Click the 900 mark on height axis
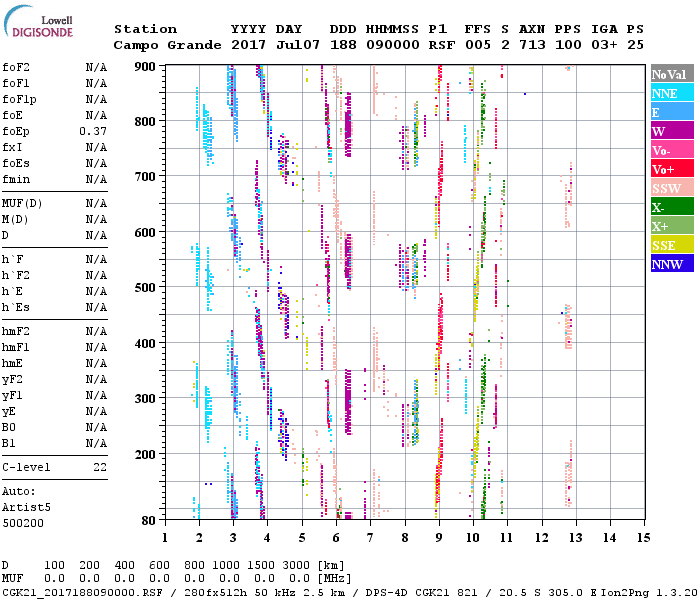This screenshot has height=600, width=700. (x=147, y=67)
